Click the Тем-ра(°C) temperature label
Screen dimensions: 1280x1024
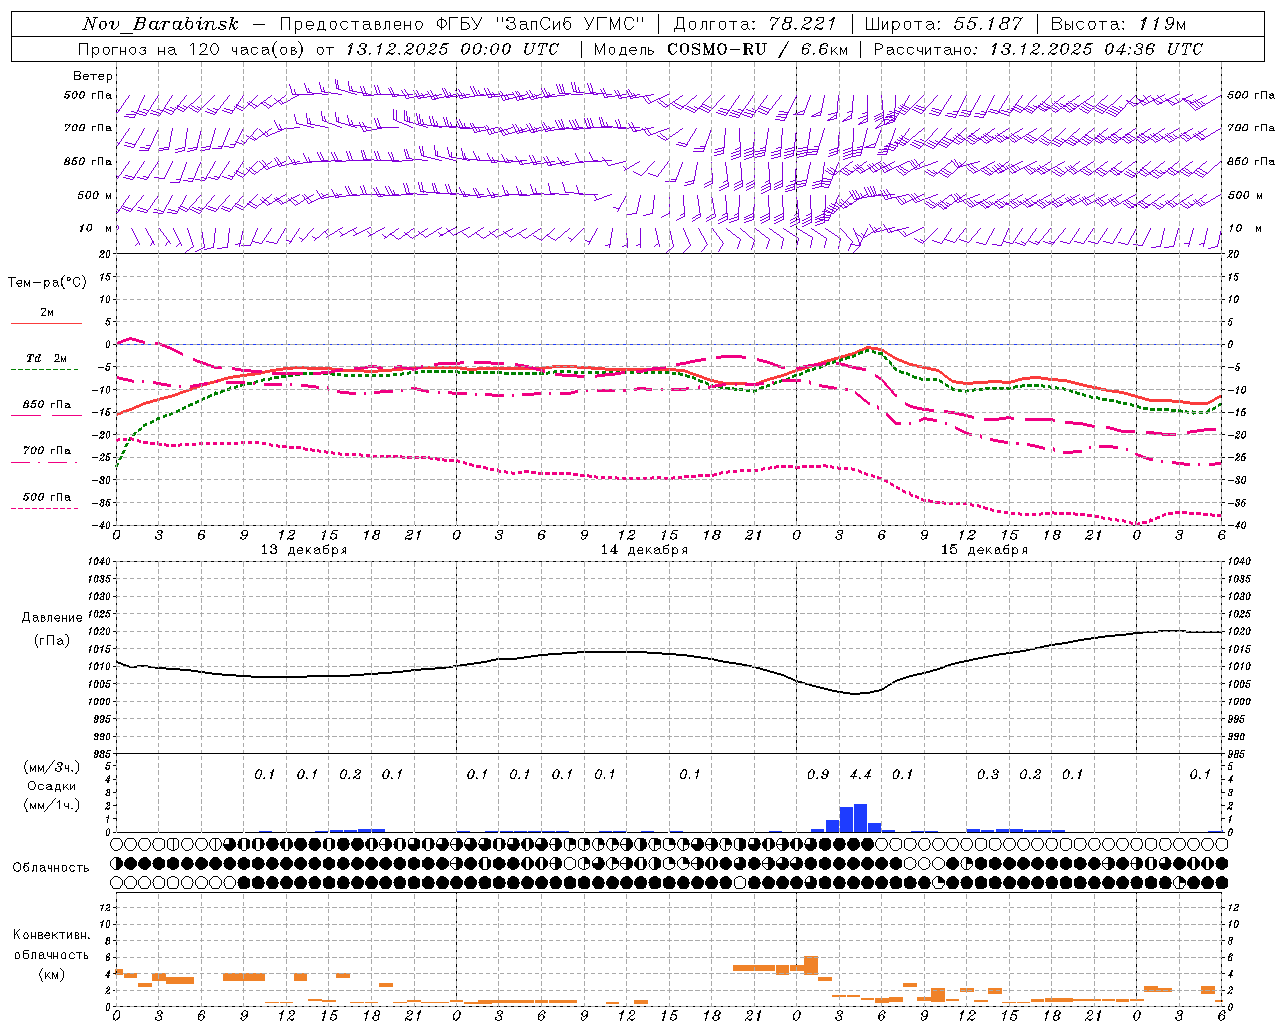(47, 283)
